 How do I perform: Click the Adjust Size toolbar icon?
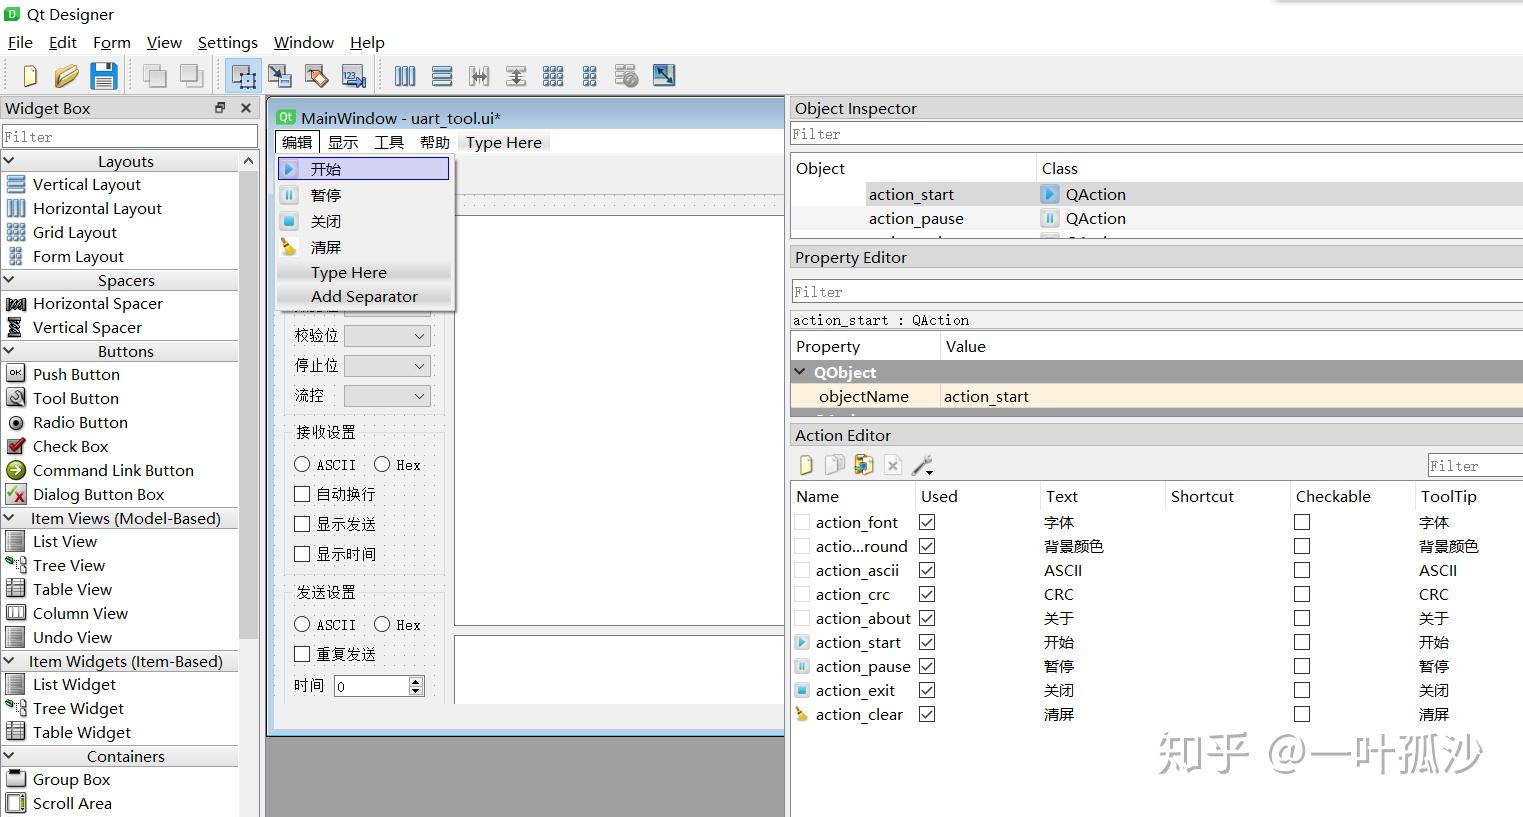[x=664, y=76]
